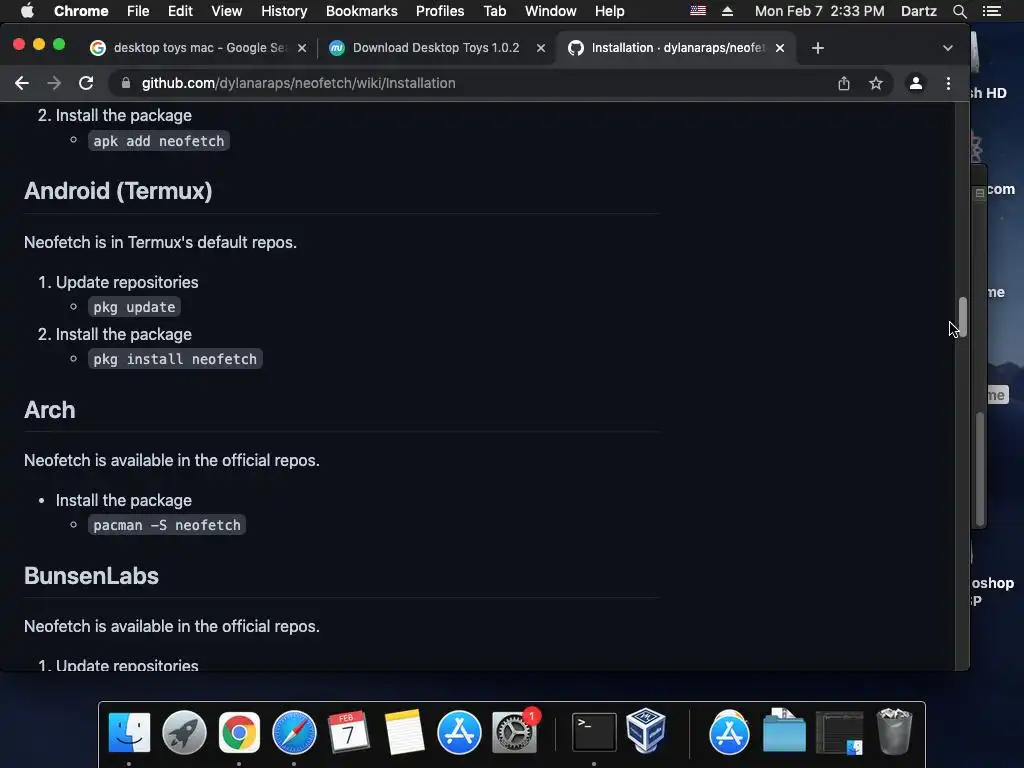This screenshot has height=768, width=1024.
Task: Switch to desktop toys mac Google tab
Action: coord(199,48)
